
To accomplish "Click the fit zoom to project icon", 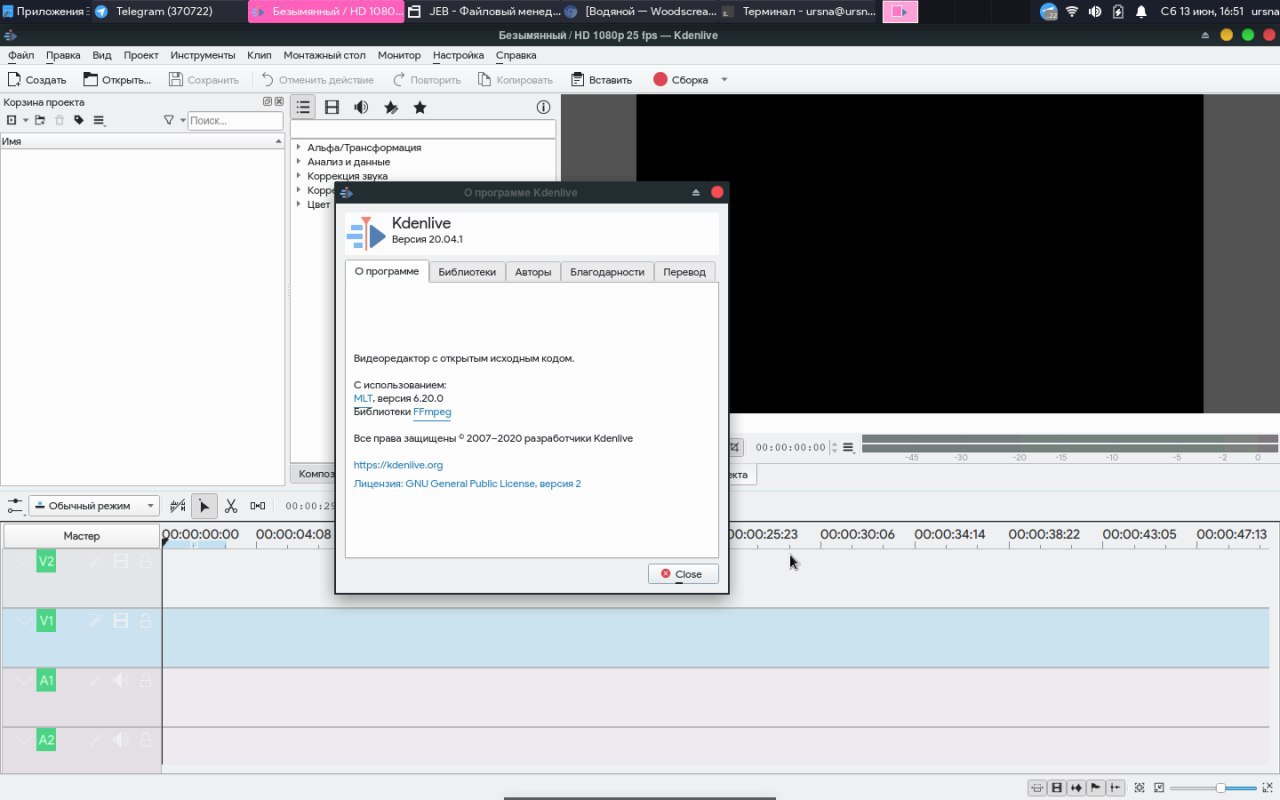I will (1140, 788).
